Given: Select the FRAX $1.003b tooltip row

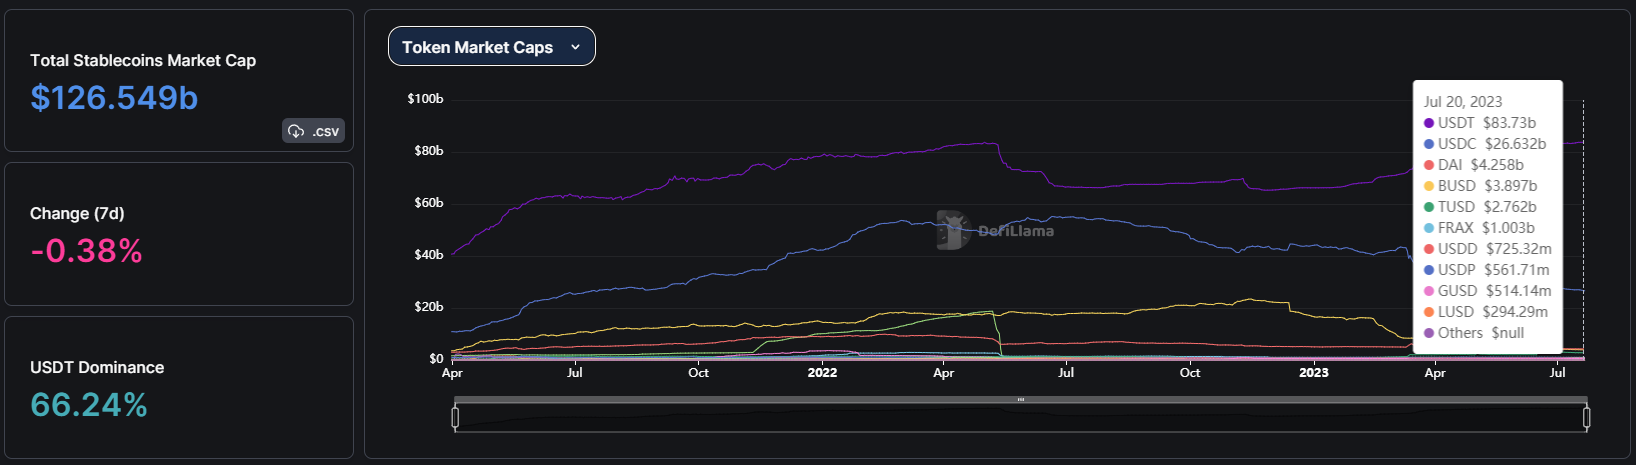Looking at the screenshot, I should (1485, 228).
